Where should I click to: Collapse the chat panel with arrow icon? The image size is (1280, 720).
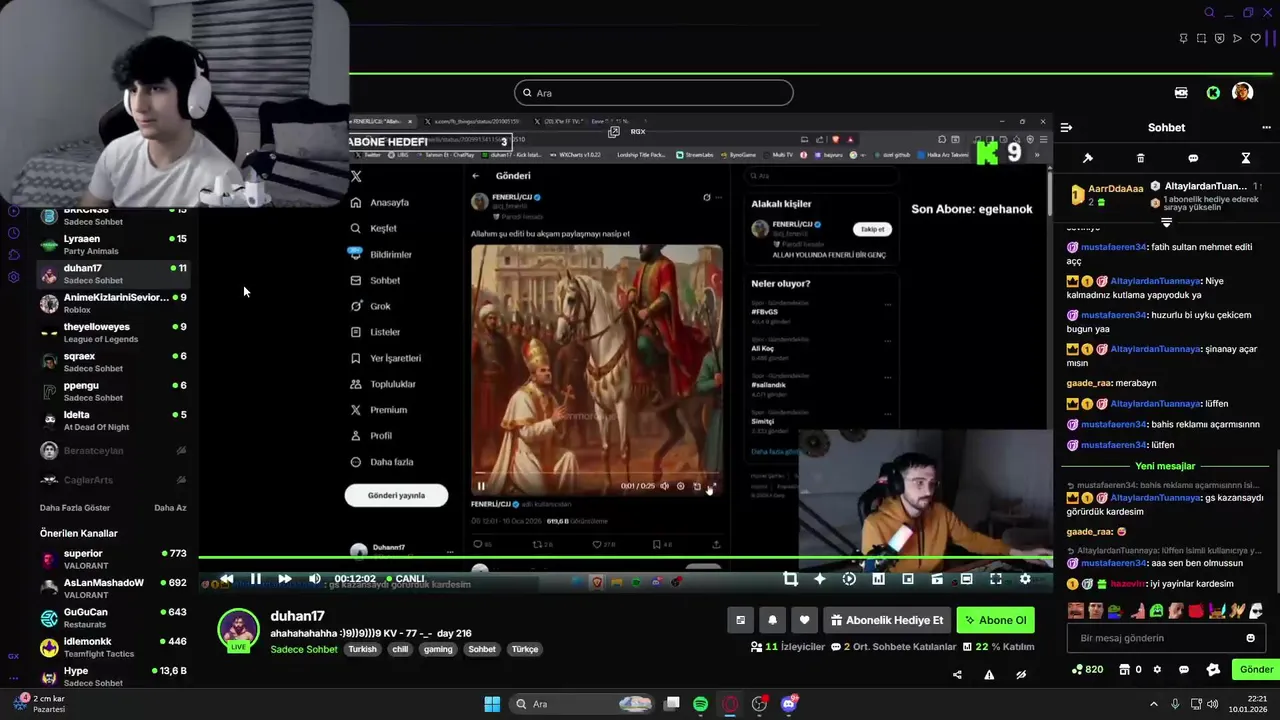tap(1066, 127)
